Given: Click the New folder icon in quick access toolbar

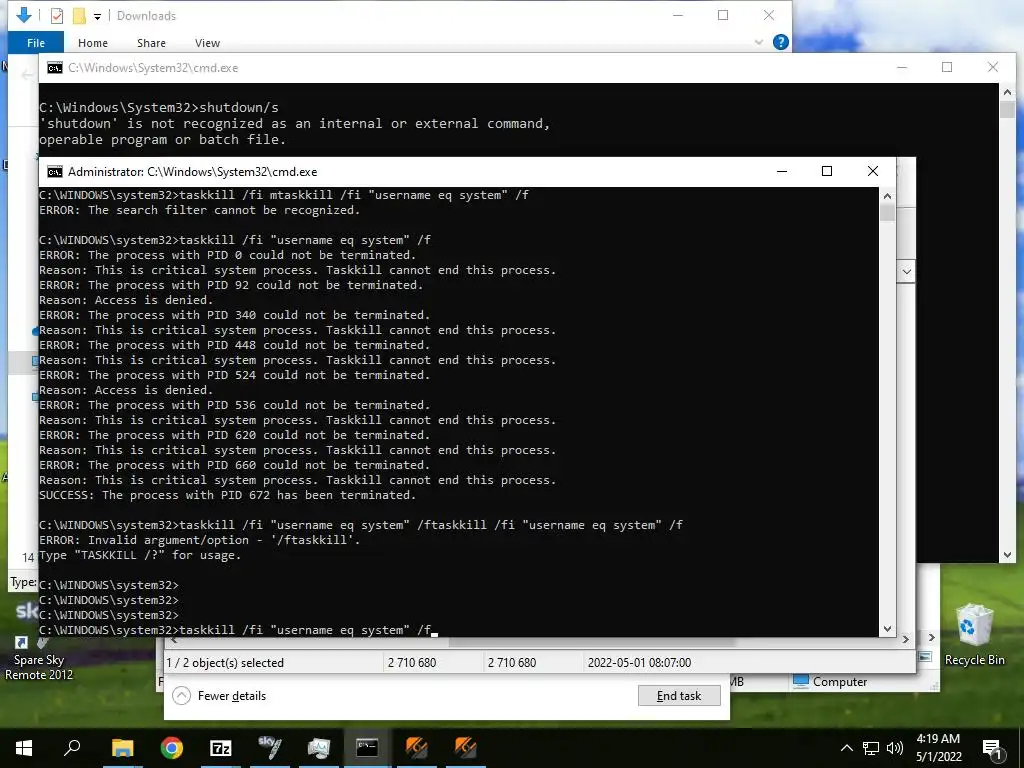Looking at the screenshot, I should [x=79, y=16].
